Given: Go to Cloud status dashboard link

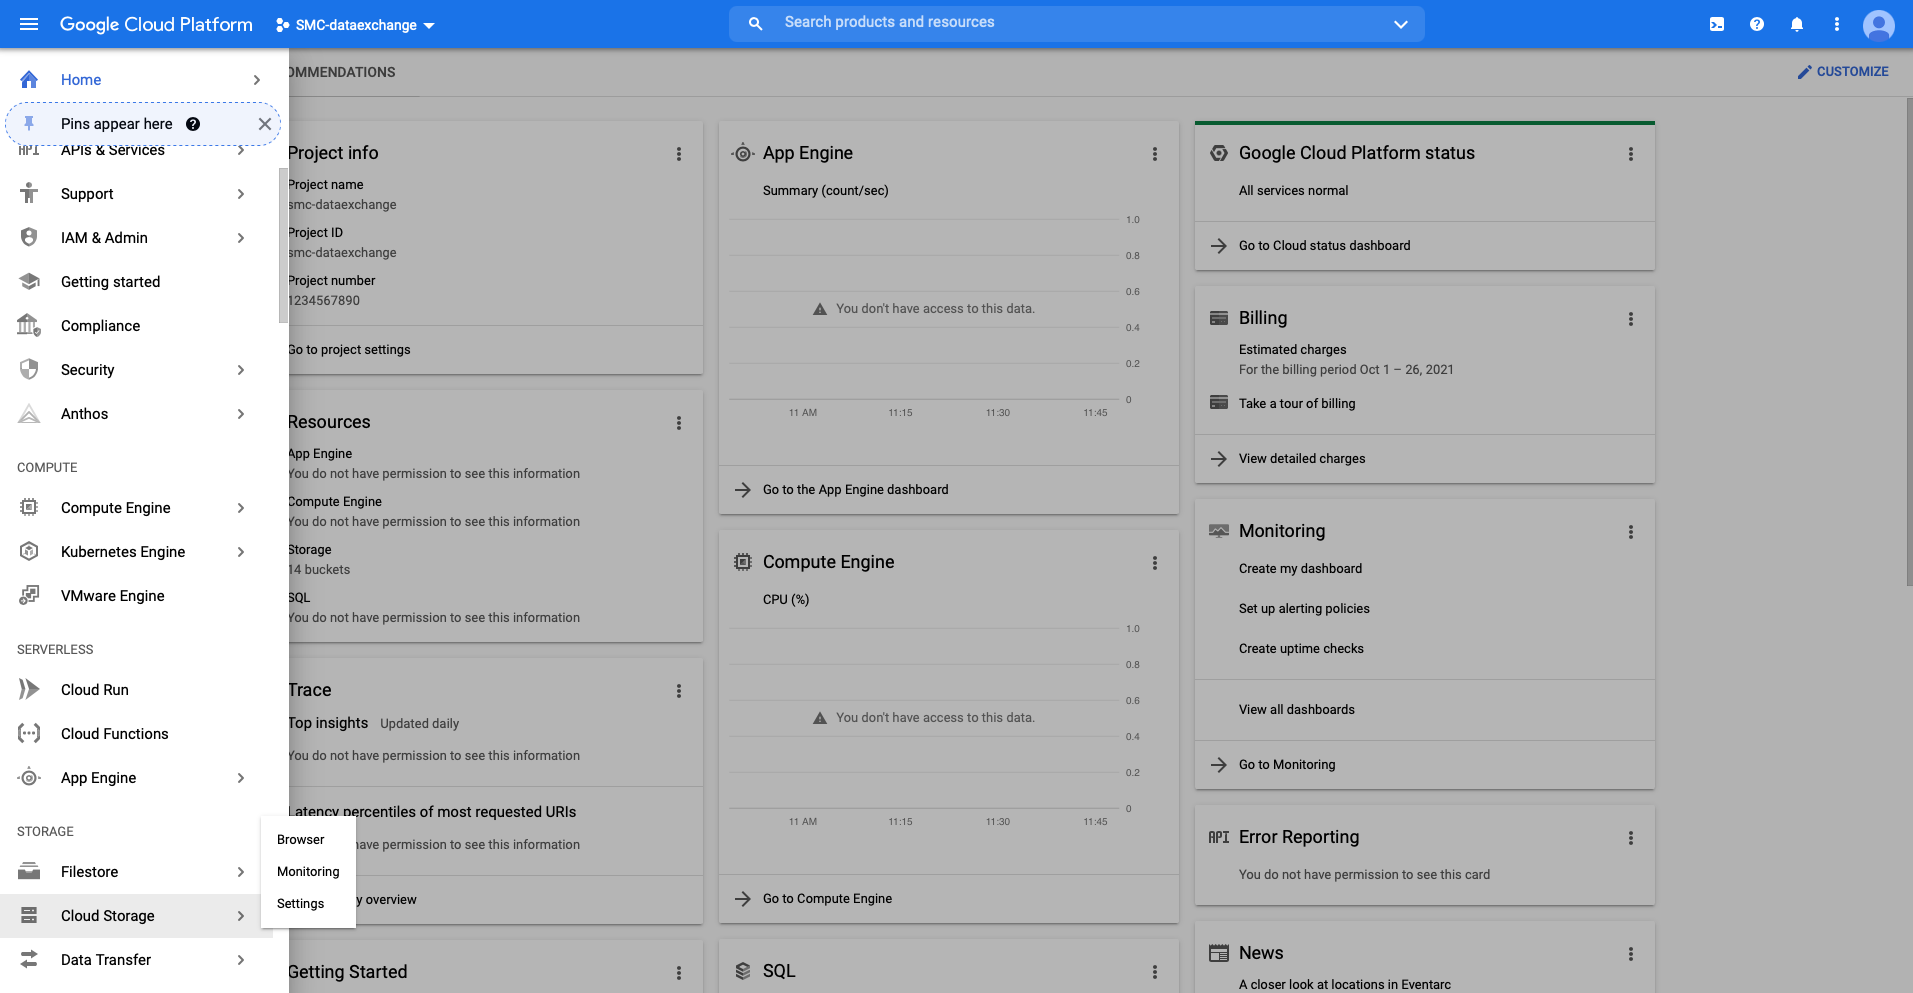Looking at the screenshot, I should click(x=1324, y=246).
